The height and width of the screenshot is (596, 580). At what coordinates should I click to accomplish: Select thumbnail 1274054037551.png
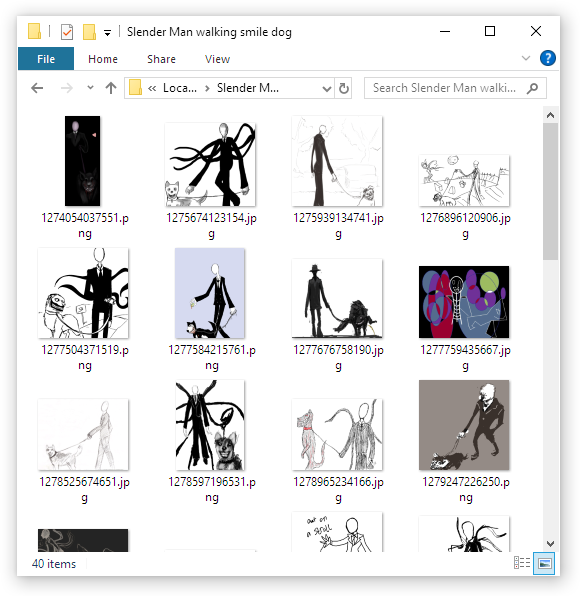[82, 161]
